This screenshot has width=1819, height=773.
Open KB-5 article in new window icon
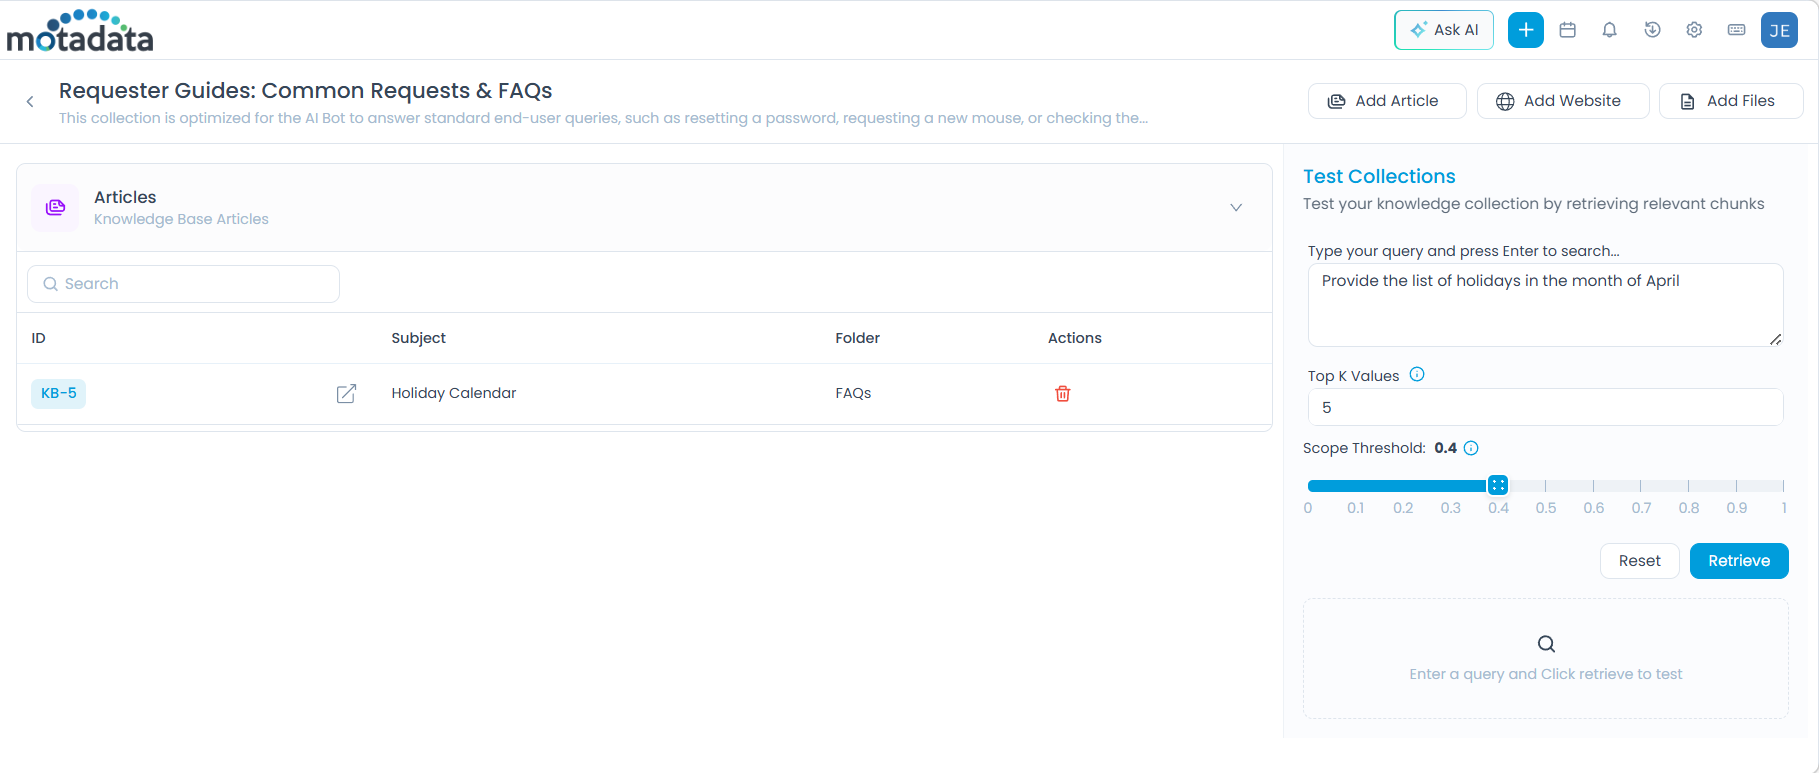pyautogui.click(x=346, y=394)
